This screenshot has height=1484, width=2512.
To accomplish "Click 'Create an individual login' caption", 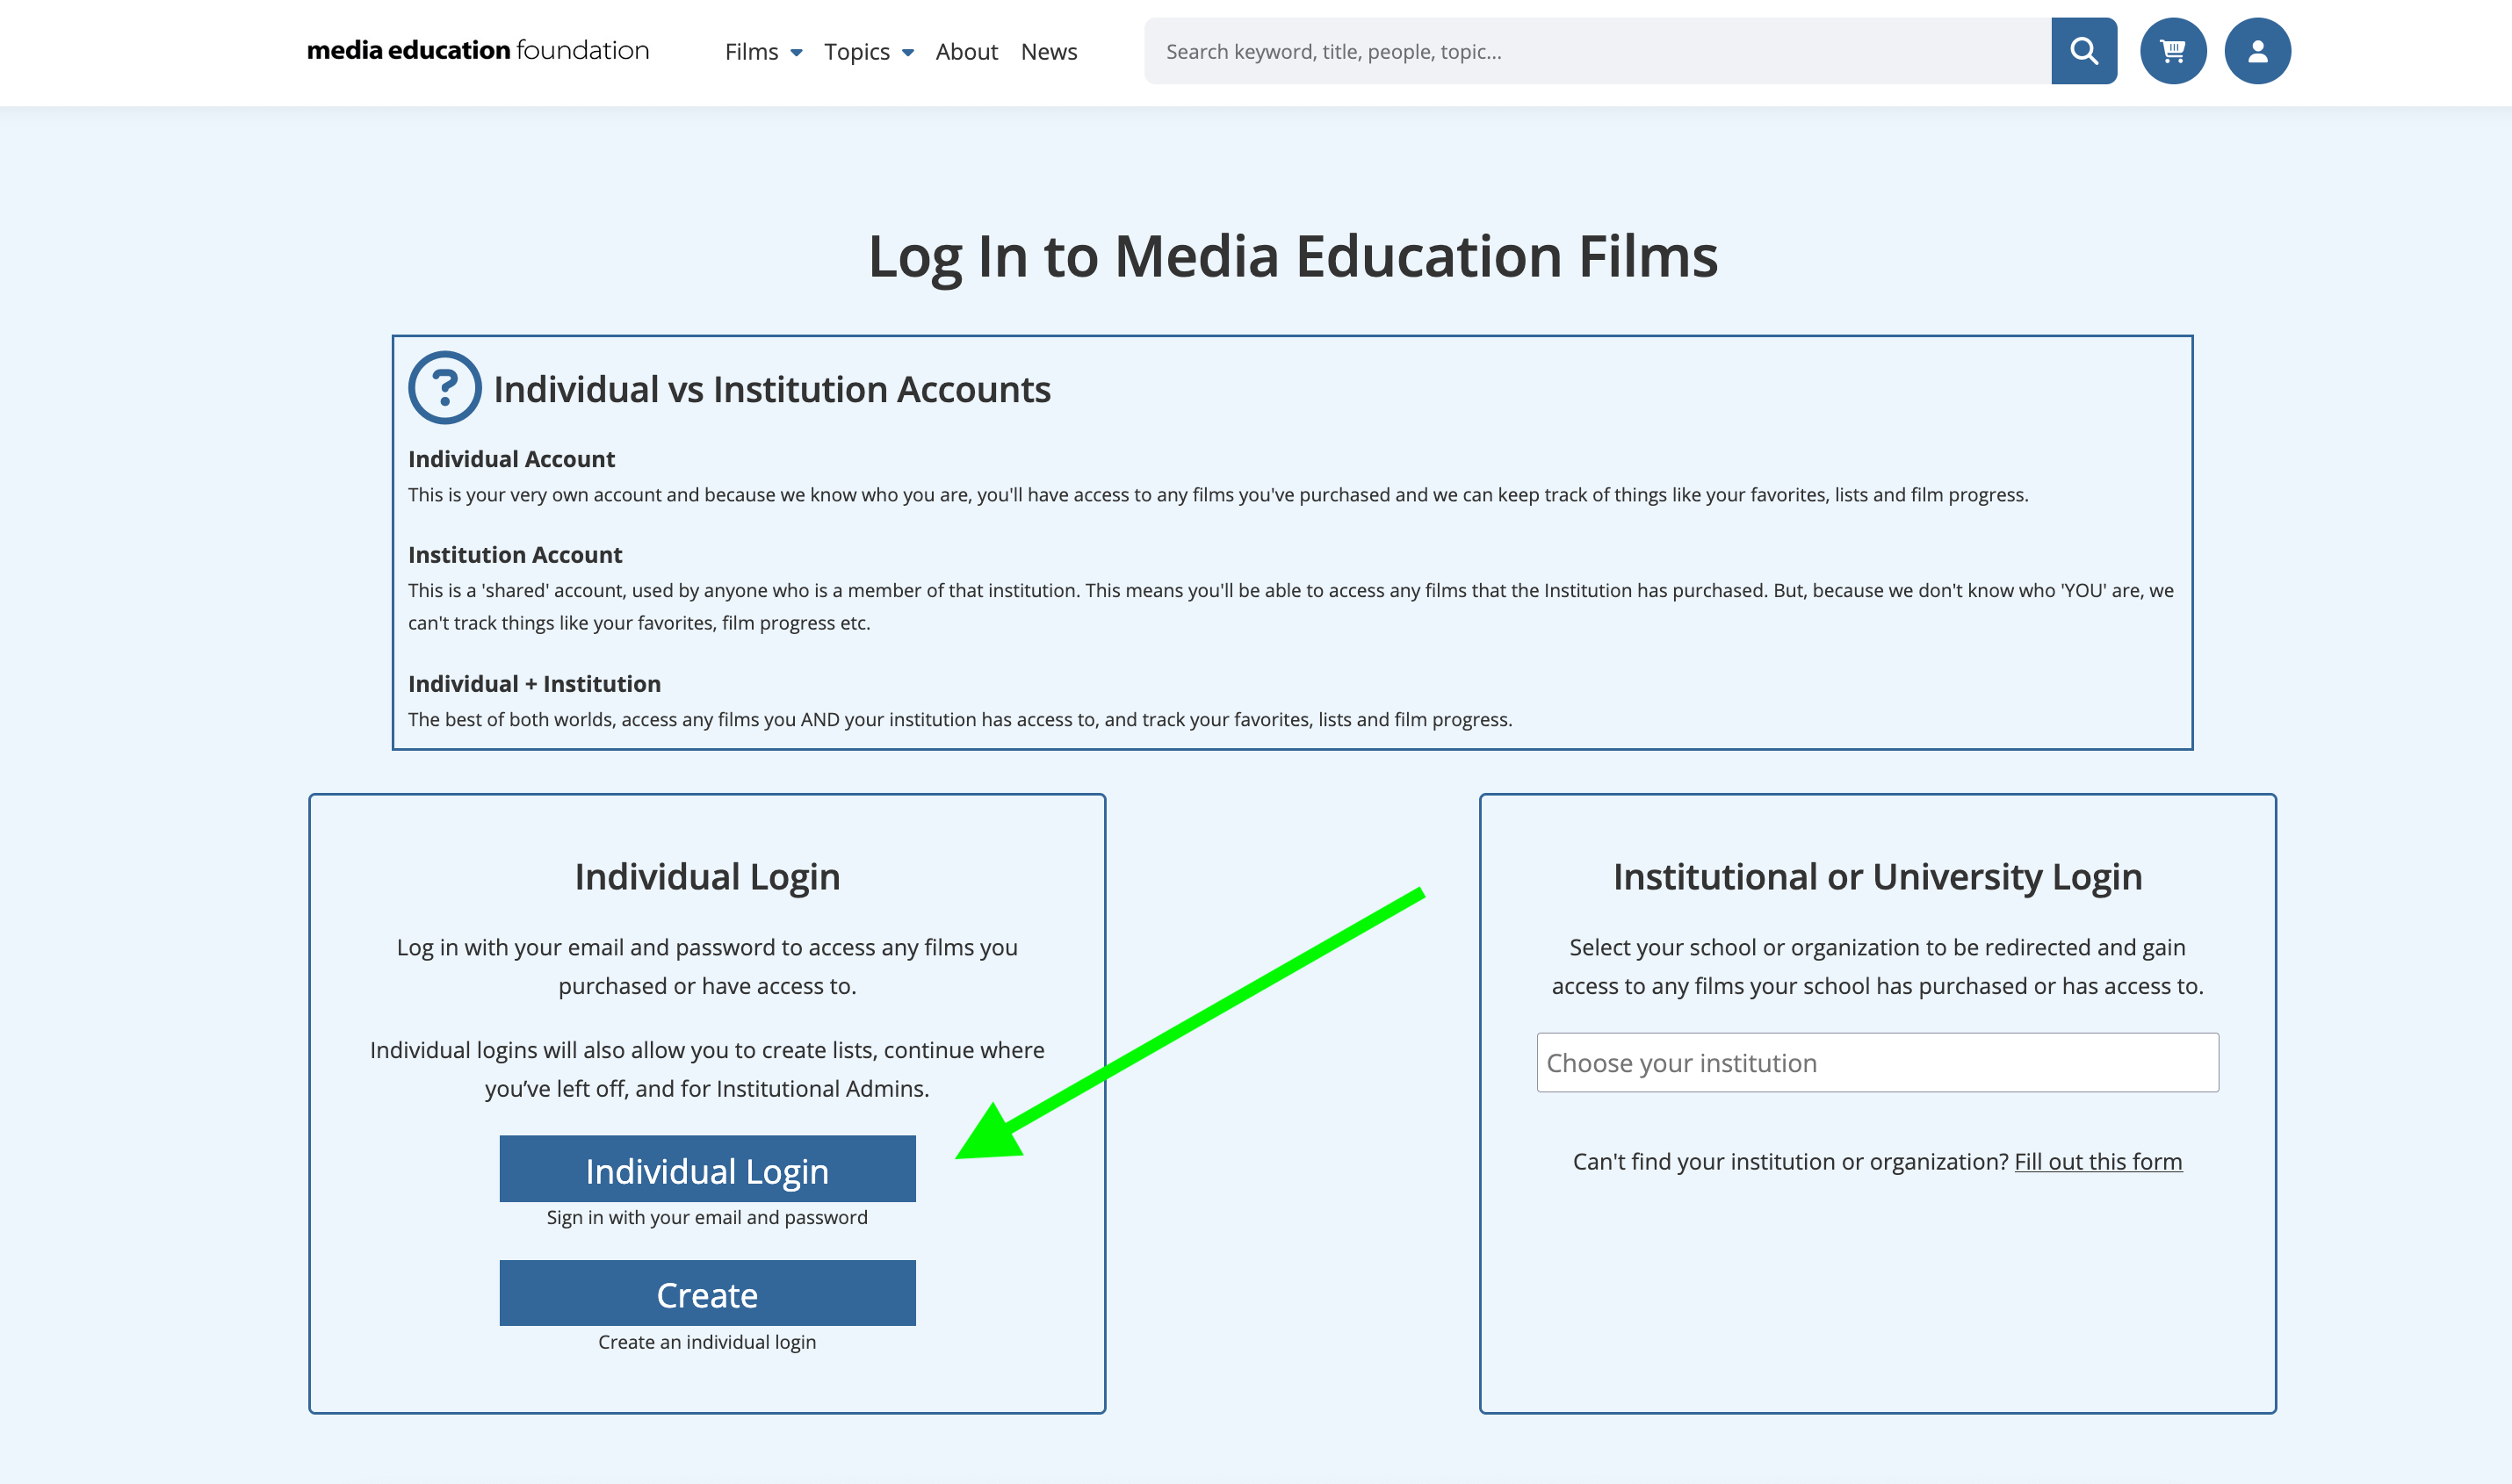I will 707,1342.
